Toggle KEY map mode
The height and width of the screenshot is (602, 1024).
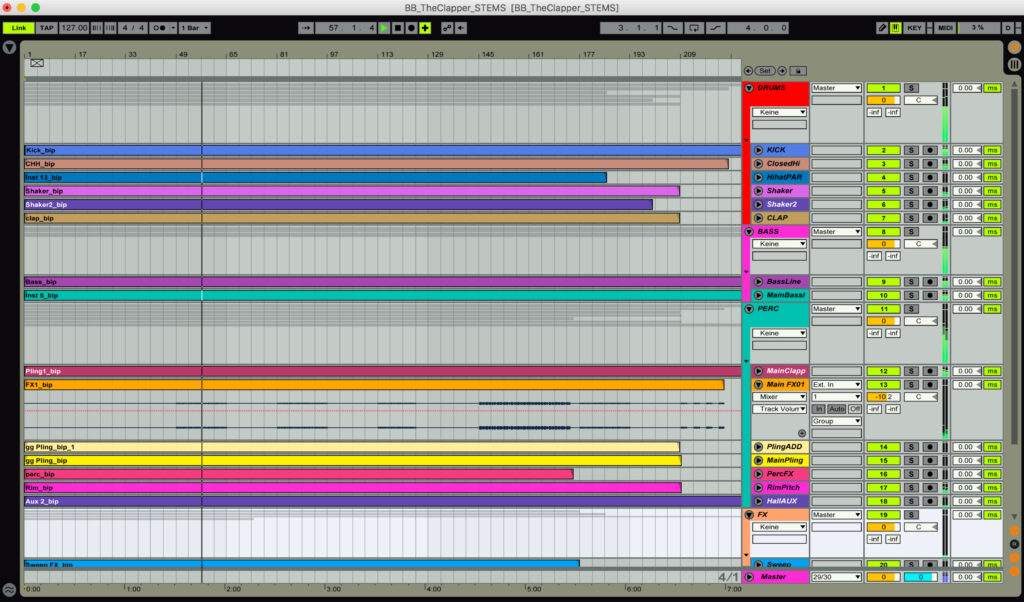[x=914, y=28]
